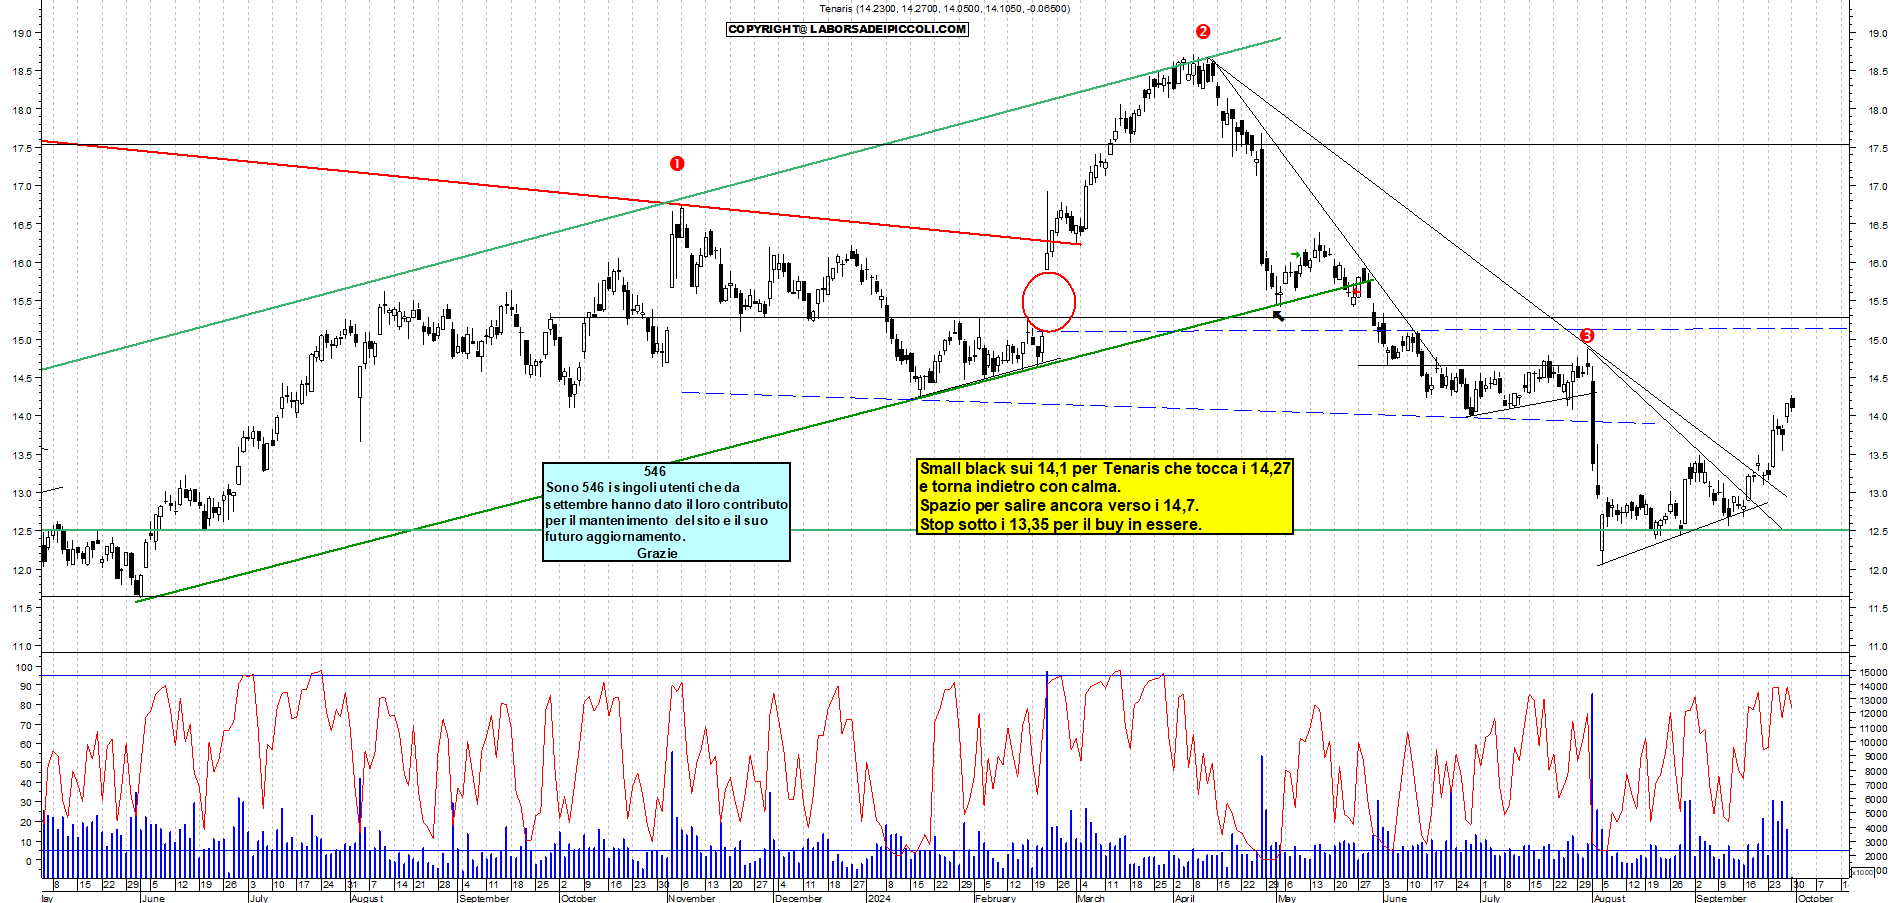The image size is (1890, 903).
Task: Click the April label on the date axis
Action: click(1184, 898)
